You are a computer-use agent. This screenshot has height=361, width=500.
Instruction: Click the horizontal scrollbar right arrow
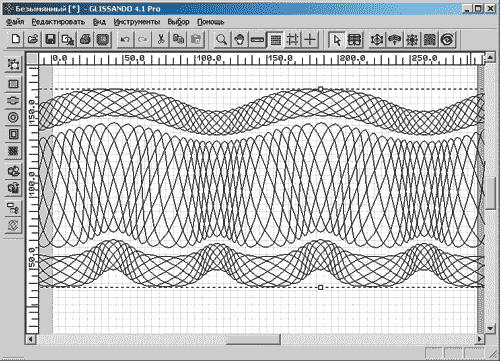click(x=479, y=339)
